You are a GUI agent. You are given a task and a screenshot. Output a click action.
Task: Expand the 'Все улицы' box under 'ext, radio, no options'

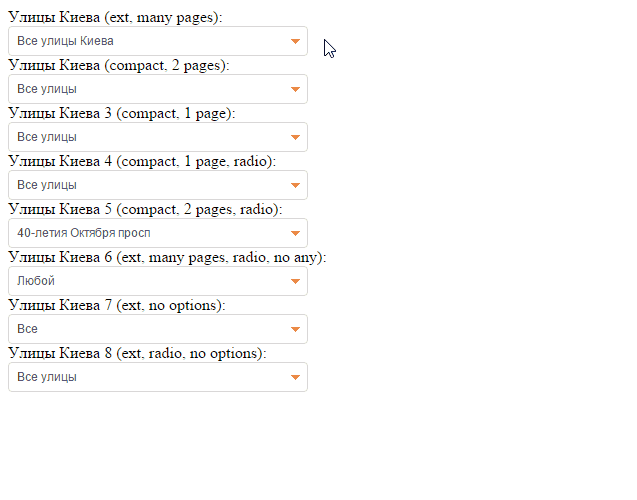[150, 377]
